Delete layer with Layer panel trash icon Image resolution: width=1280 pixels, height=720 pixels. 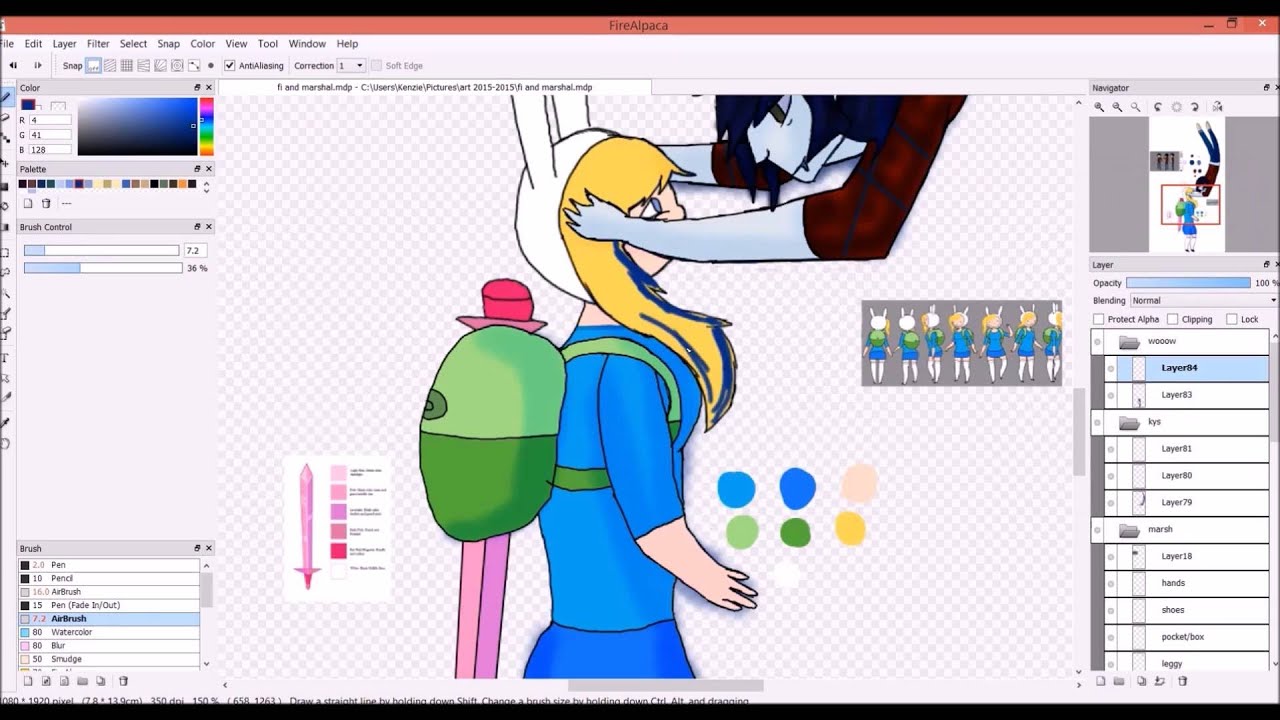[x=1183, y=681]
